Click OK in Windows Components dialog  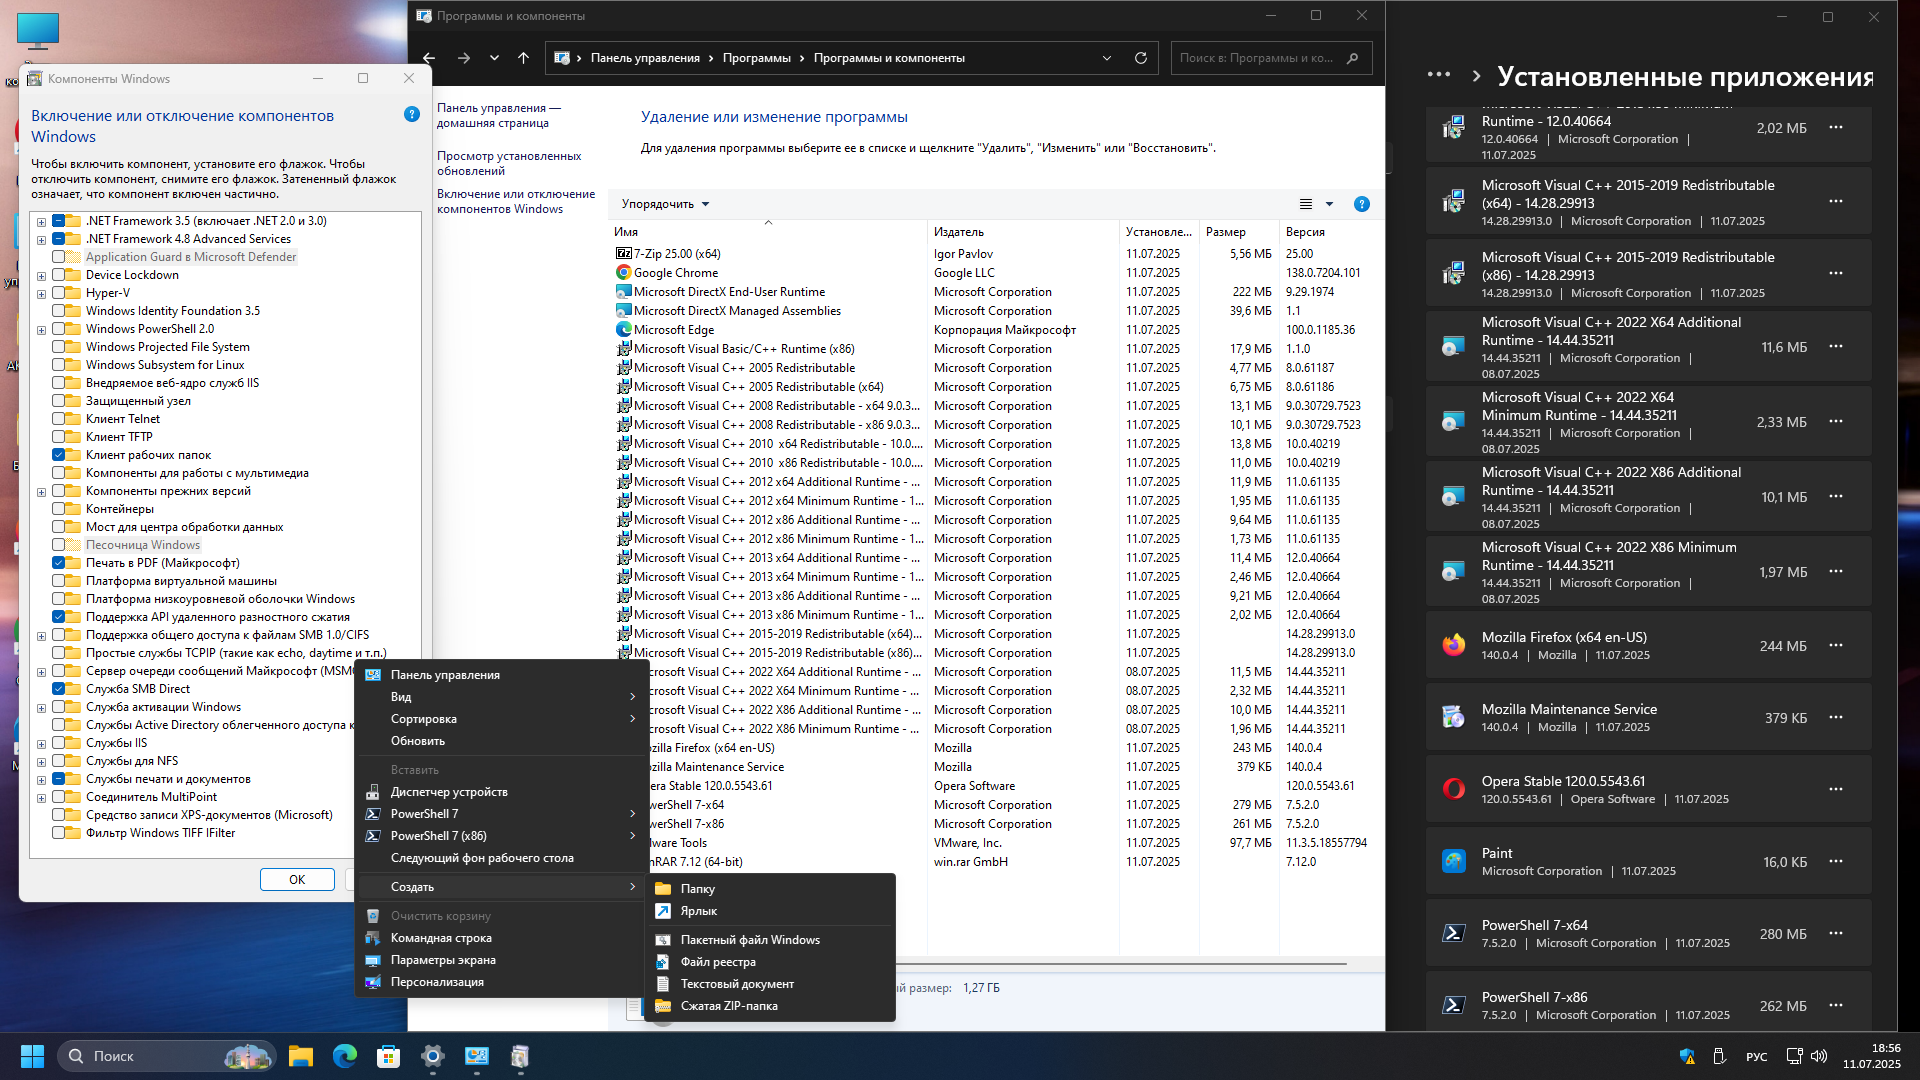297,880
